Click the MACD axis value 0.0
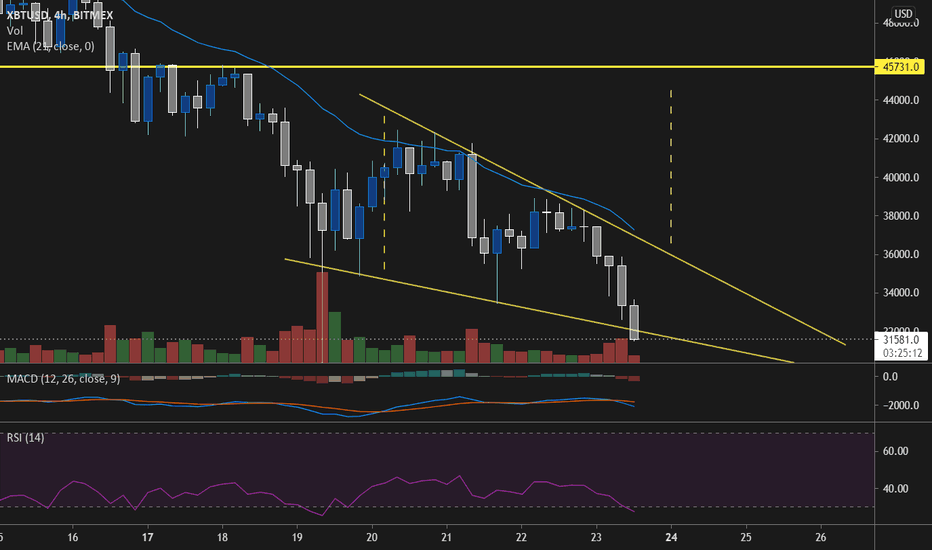 coord(890,376)
